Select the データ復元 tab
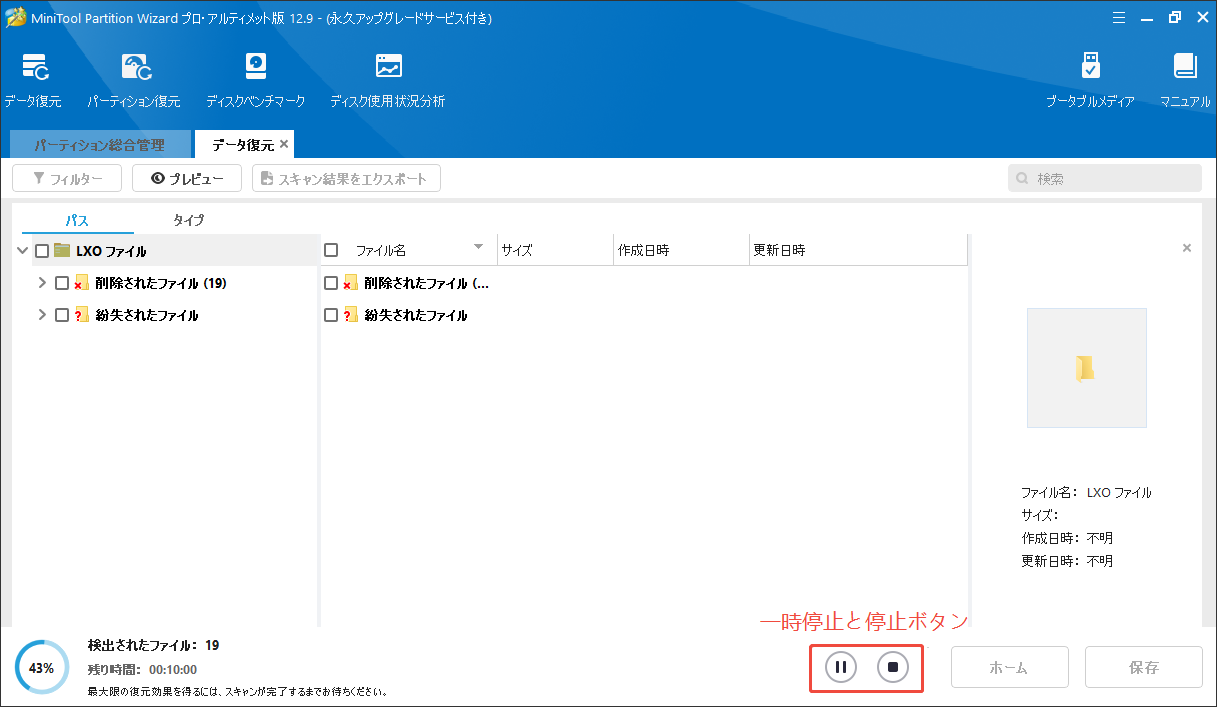1217x707 pixels. pos(243,145)
